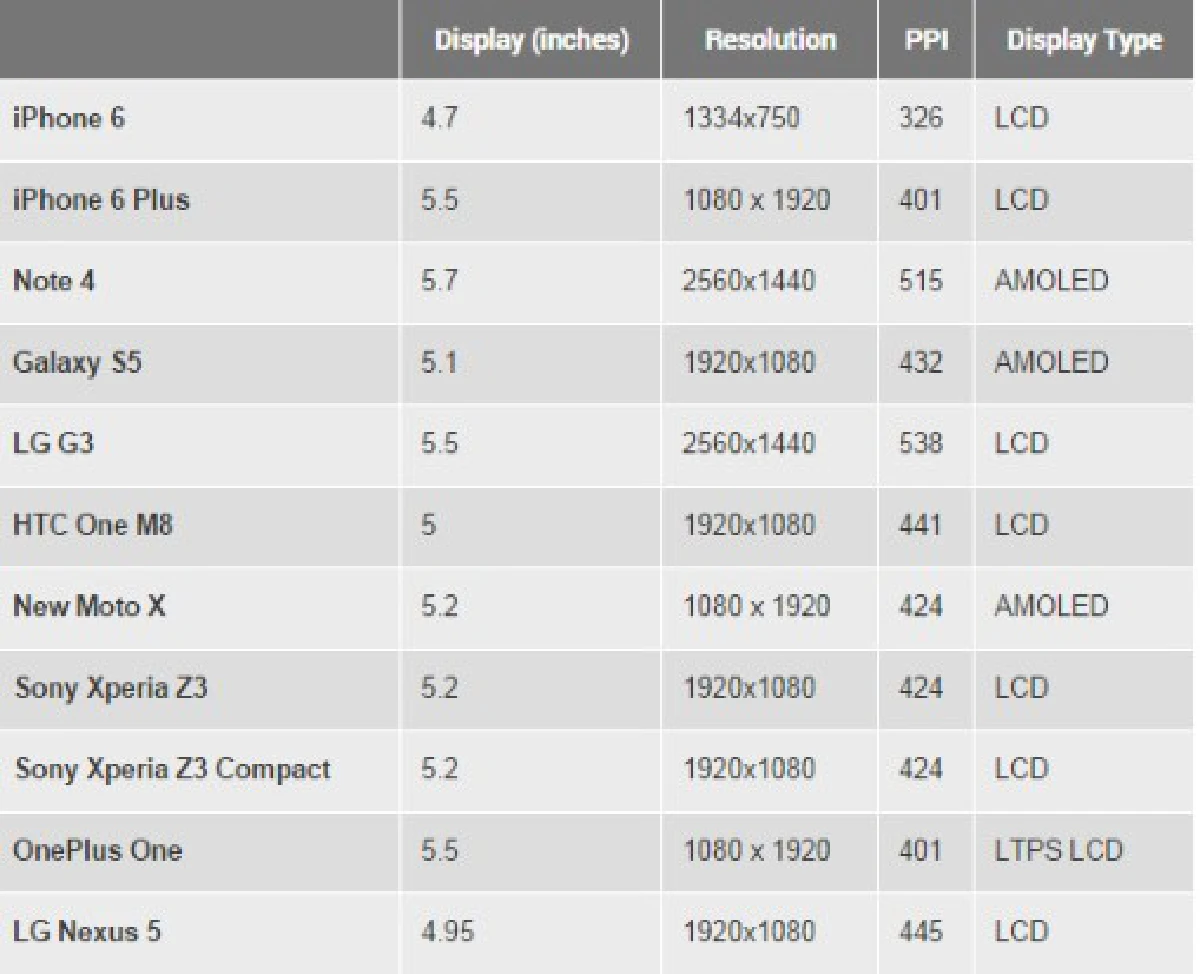Click the iPhone 6 Plus device name
Screen dimensions: 1200x974
tap(101, 200)
